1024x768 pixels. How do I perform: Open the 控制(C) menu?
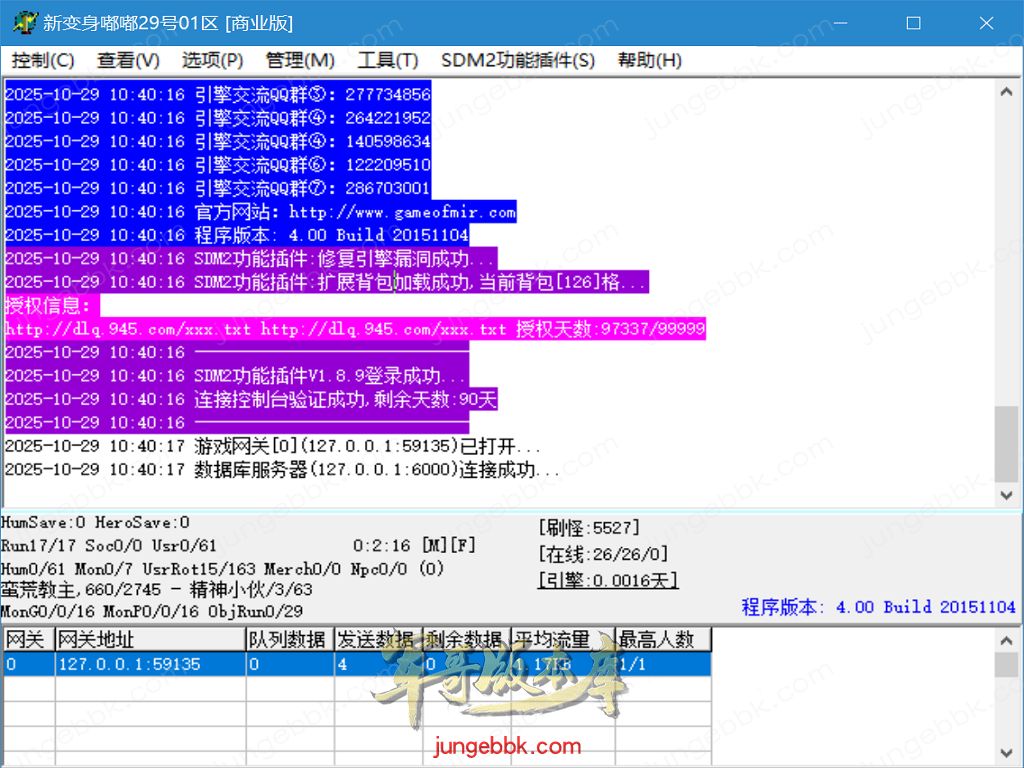tap(43, 60)
